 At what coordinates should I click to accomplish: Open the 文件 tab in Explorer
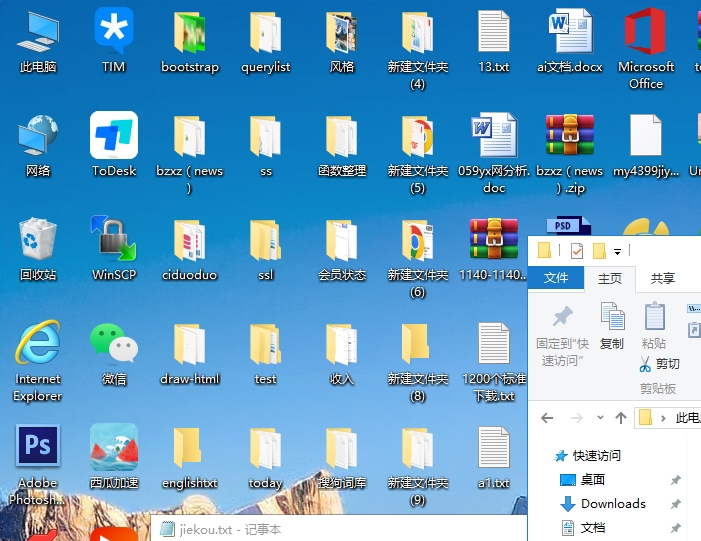556,278
